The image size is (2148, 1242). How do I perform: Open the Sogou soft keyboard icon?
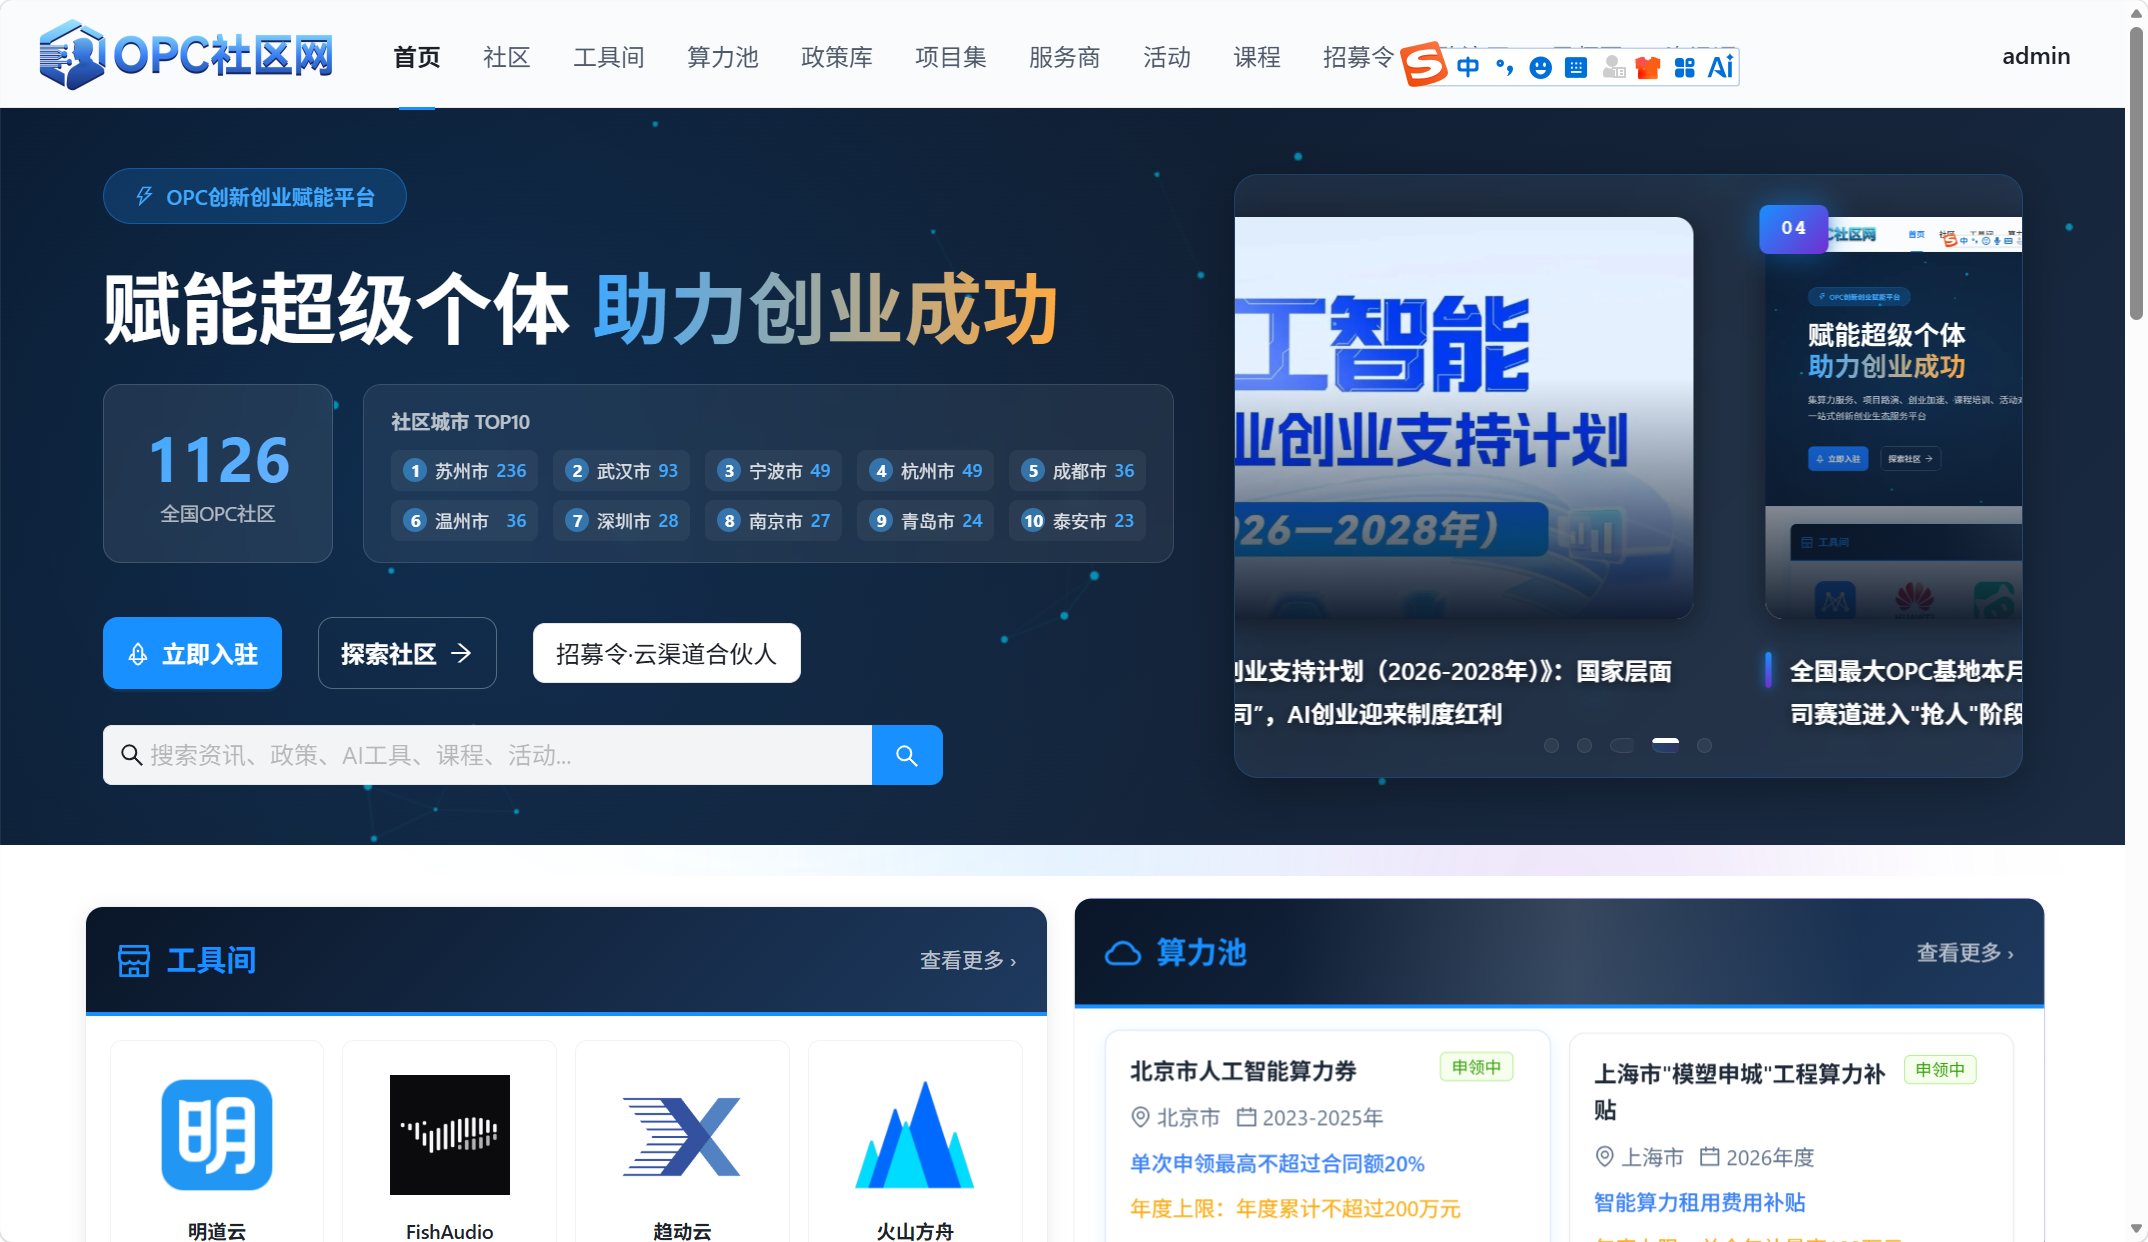(x=1576, y=67)
